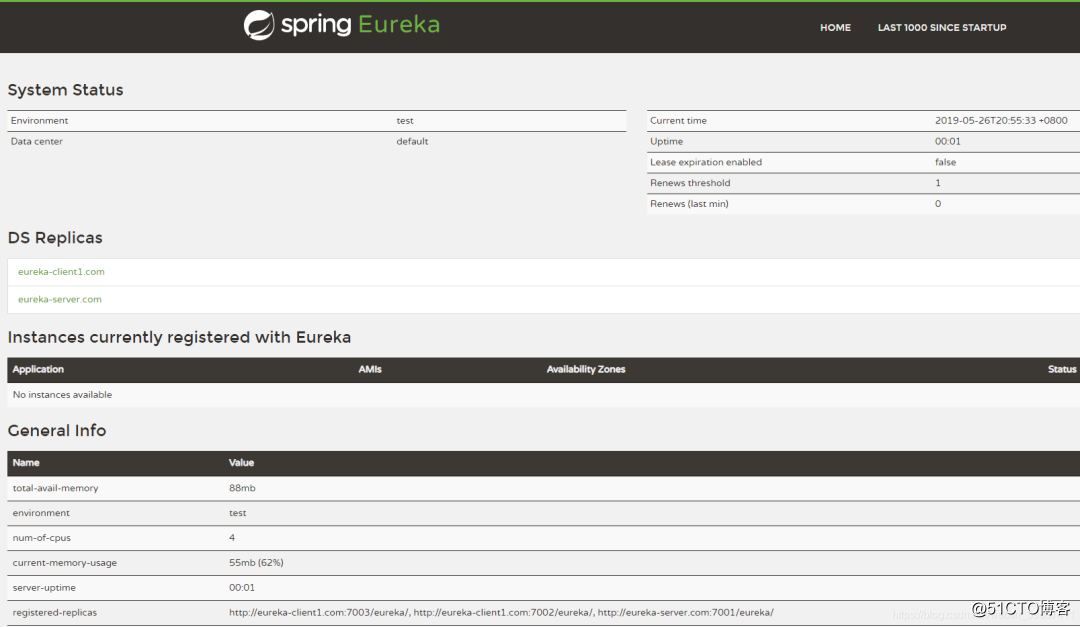This screenshot has width=1080, height=627.
Task: Select the System Status heading
Action: [65, 90]
